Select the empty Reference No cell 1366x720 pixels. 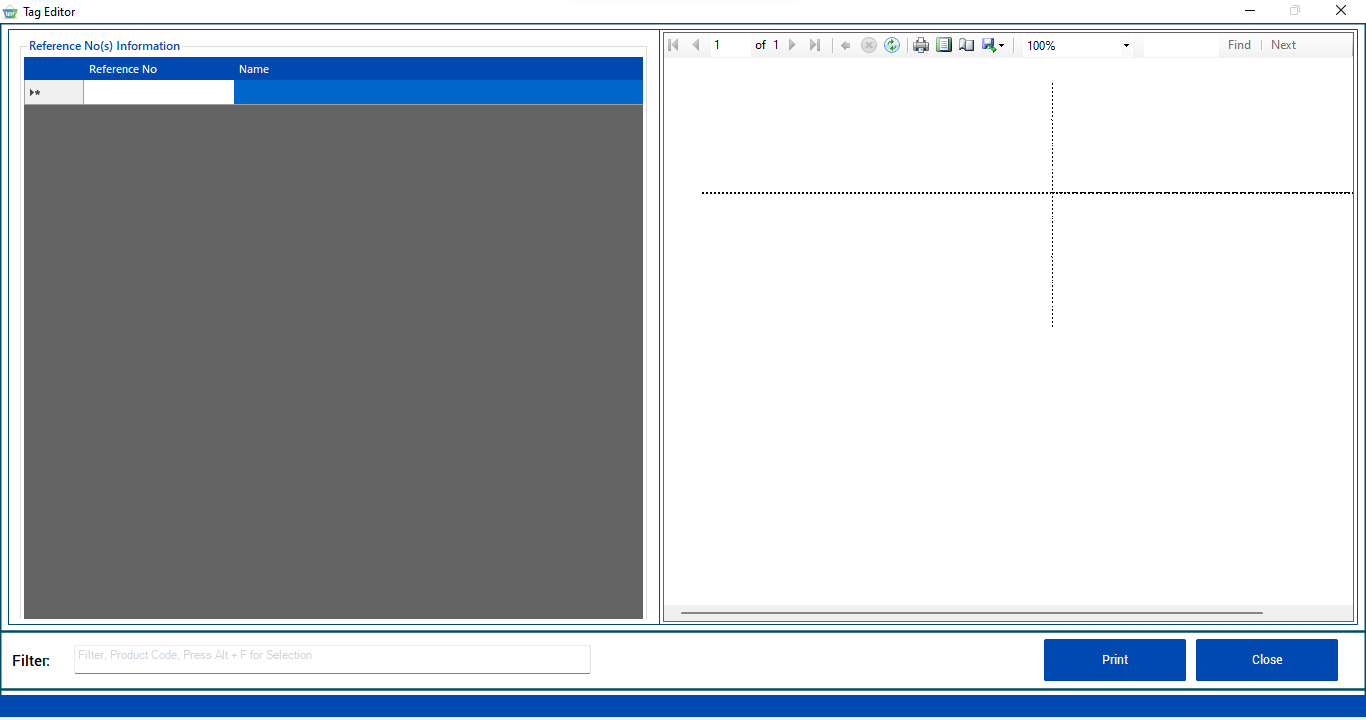[x=159, y=93]
